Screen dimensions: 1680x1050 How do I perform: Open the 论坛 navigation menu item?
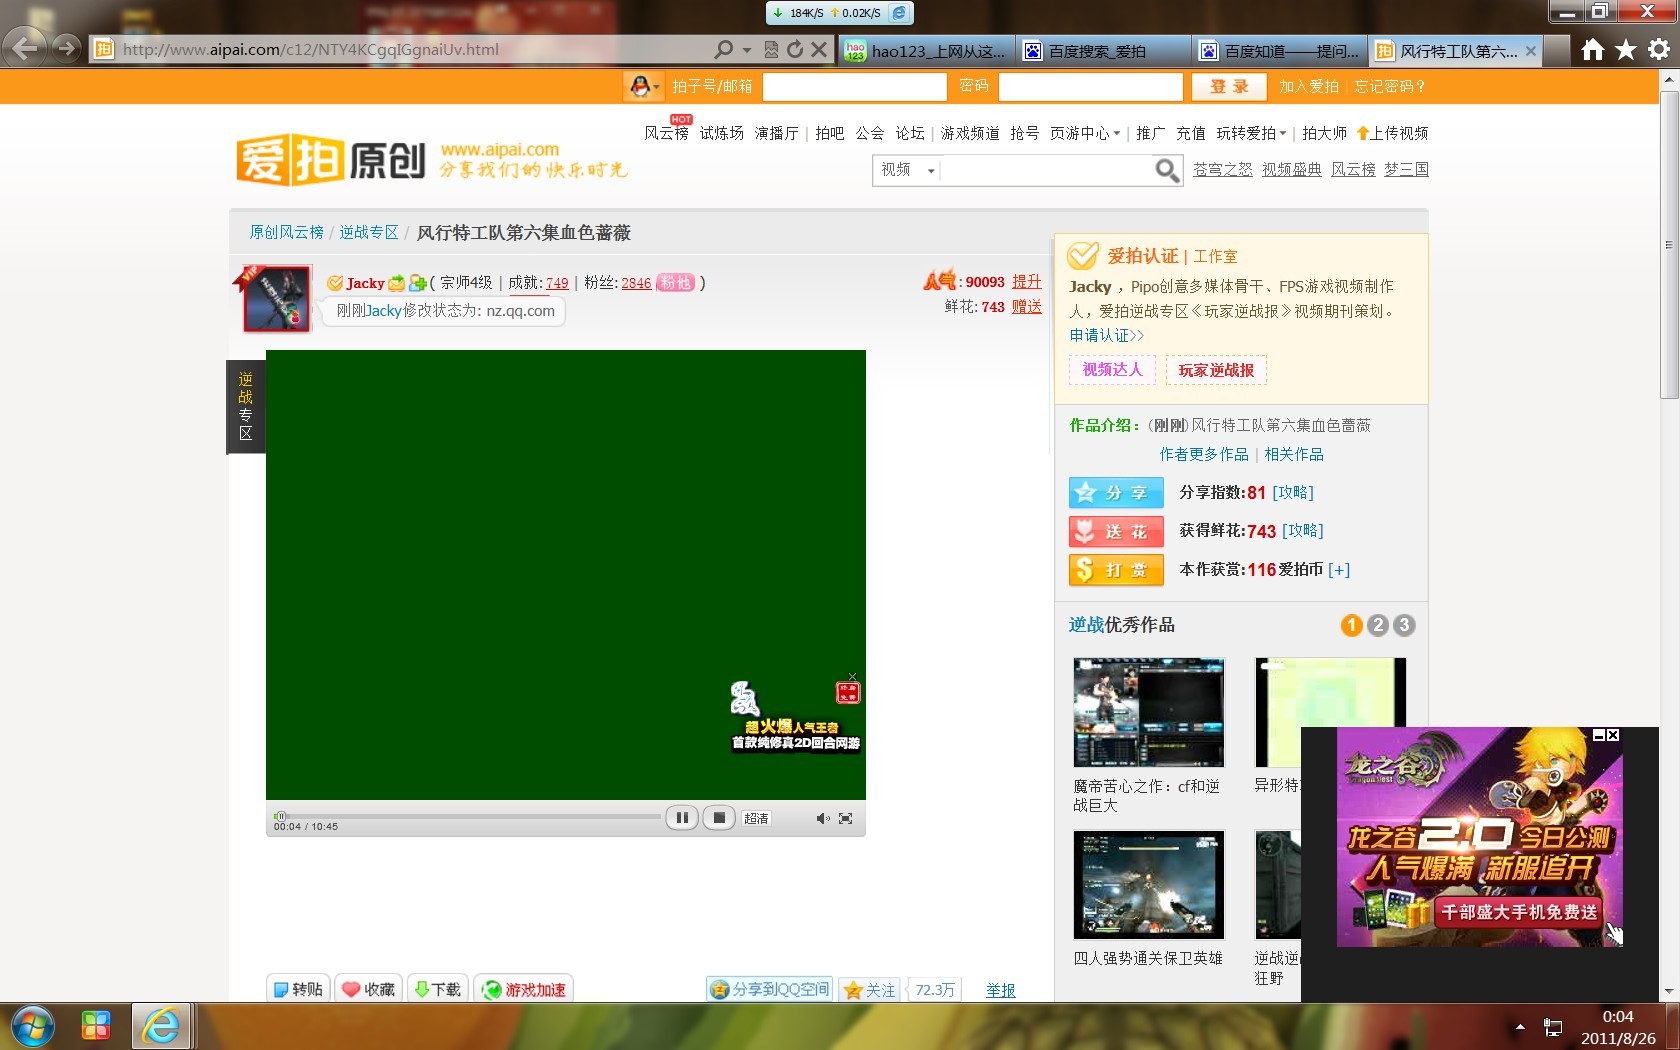pos(909,133)
